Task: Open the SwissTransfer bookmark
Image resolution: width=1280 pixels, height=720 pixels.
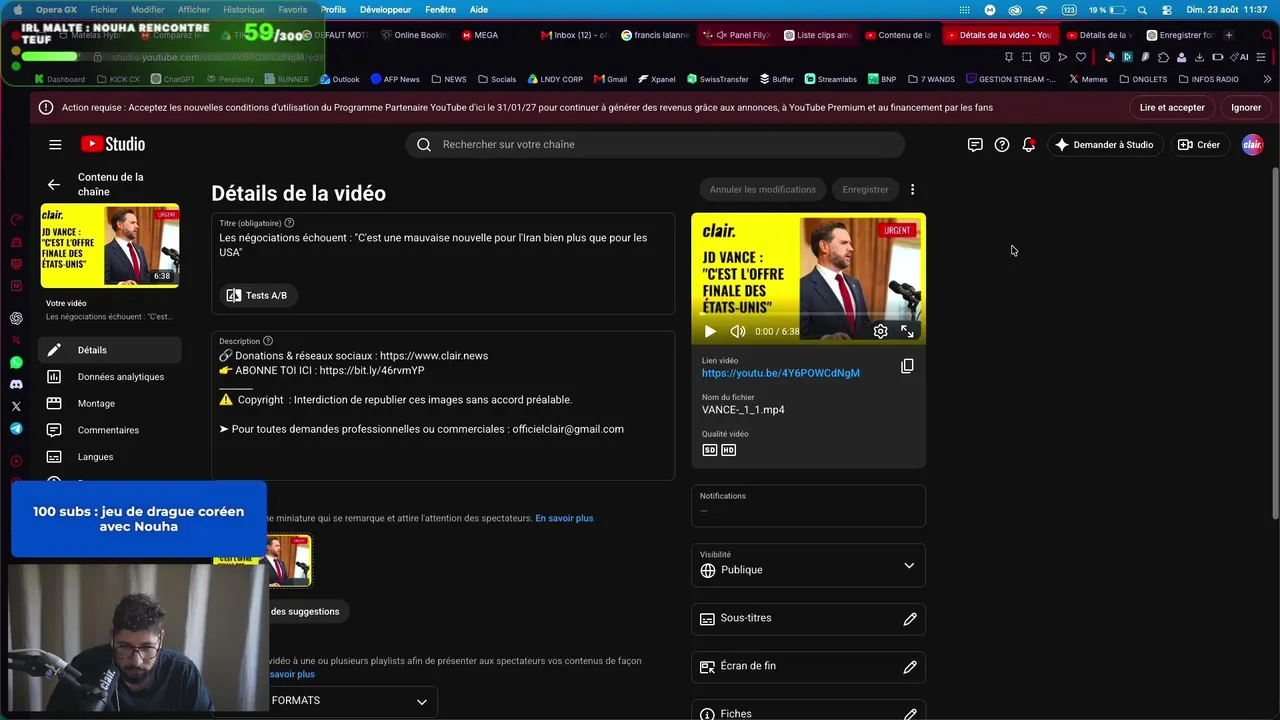Action: tap(716, 79)
